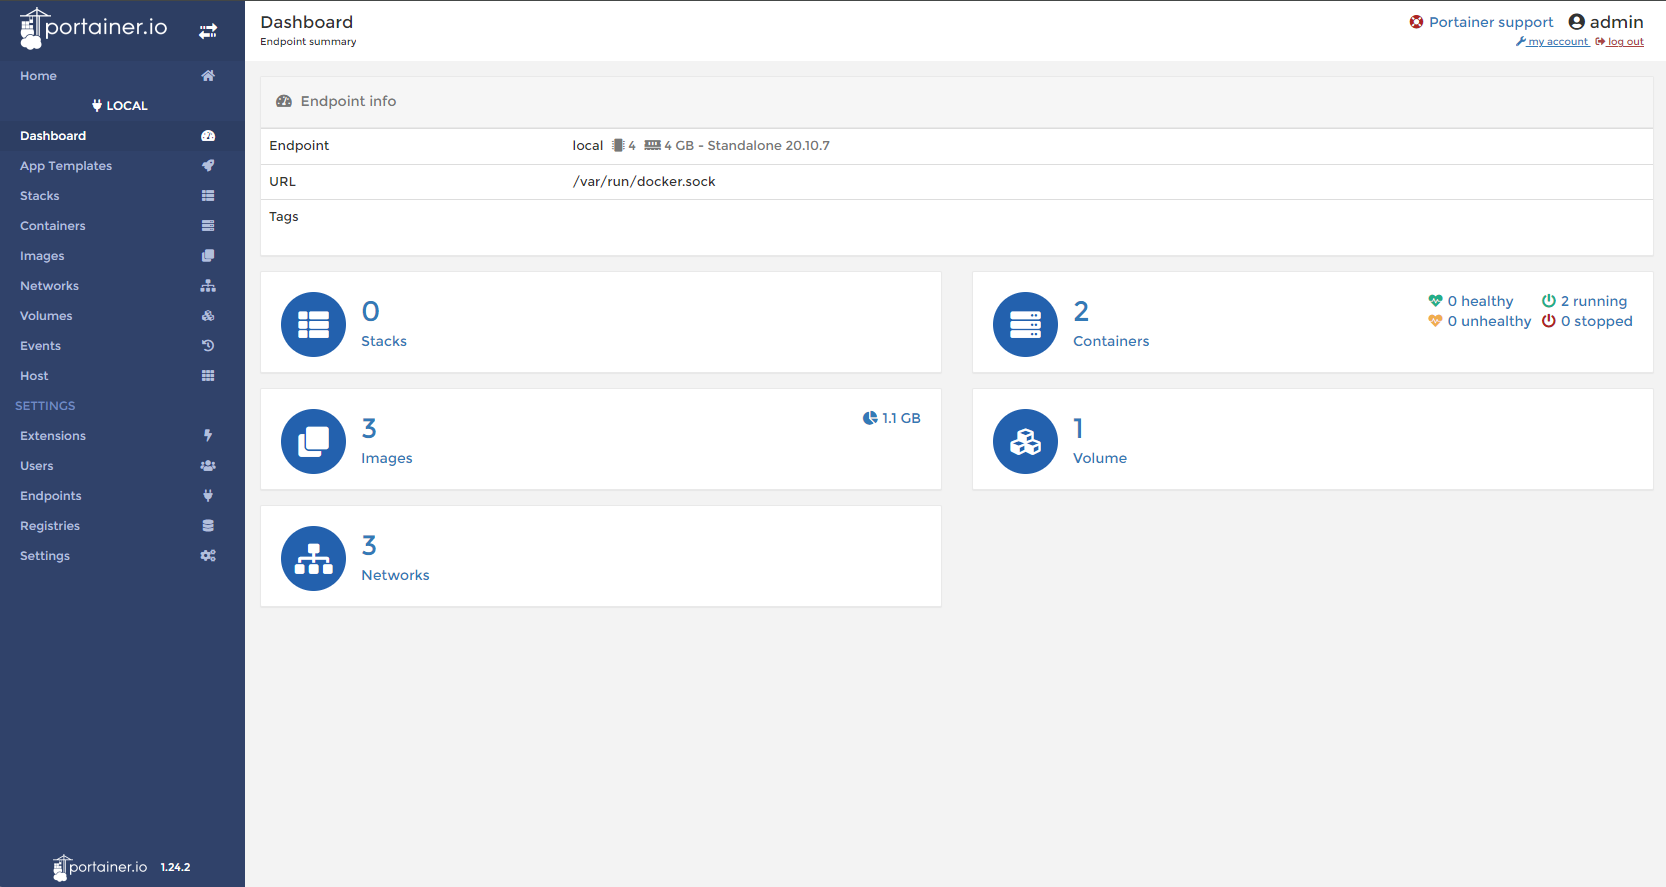Click the admin user avatar icon
This screenshot has width=1666, height=887.
(1576, 22)
